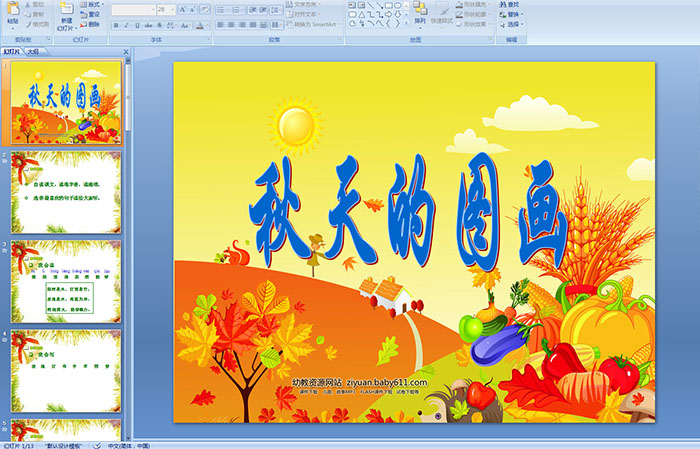Click the Increase Indent icon
This screenshot has height=449, width=700.
click(x=263, y=9)
